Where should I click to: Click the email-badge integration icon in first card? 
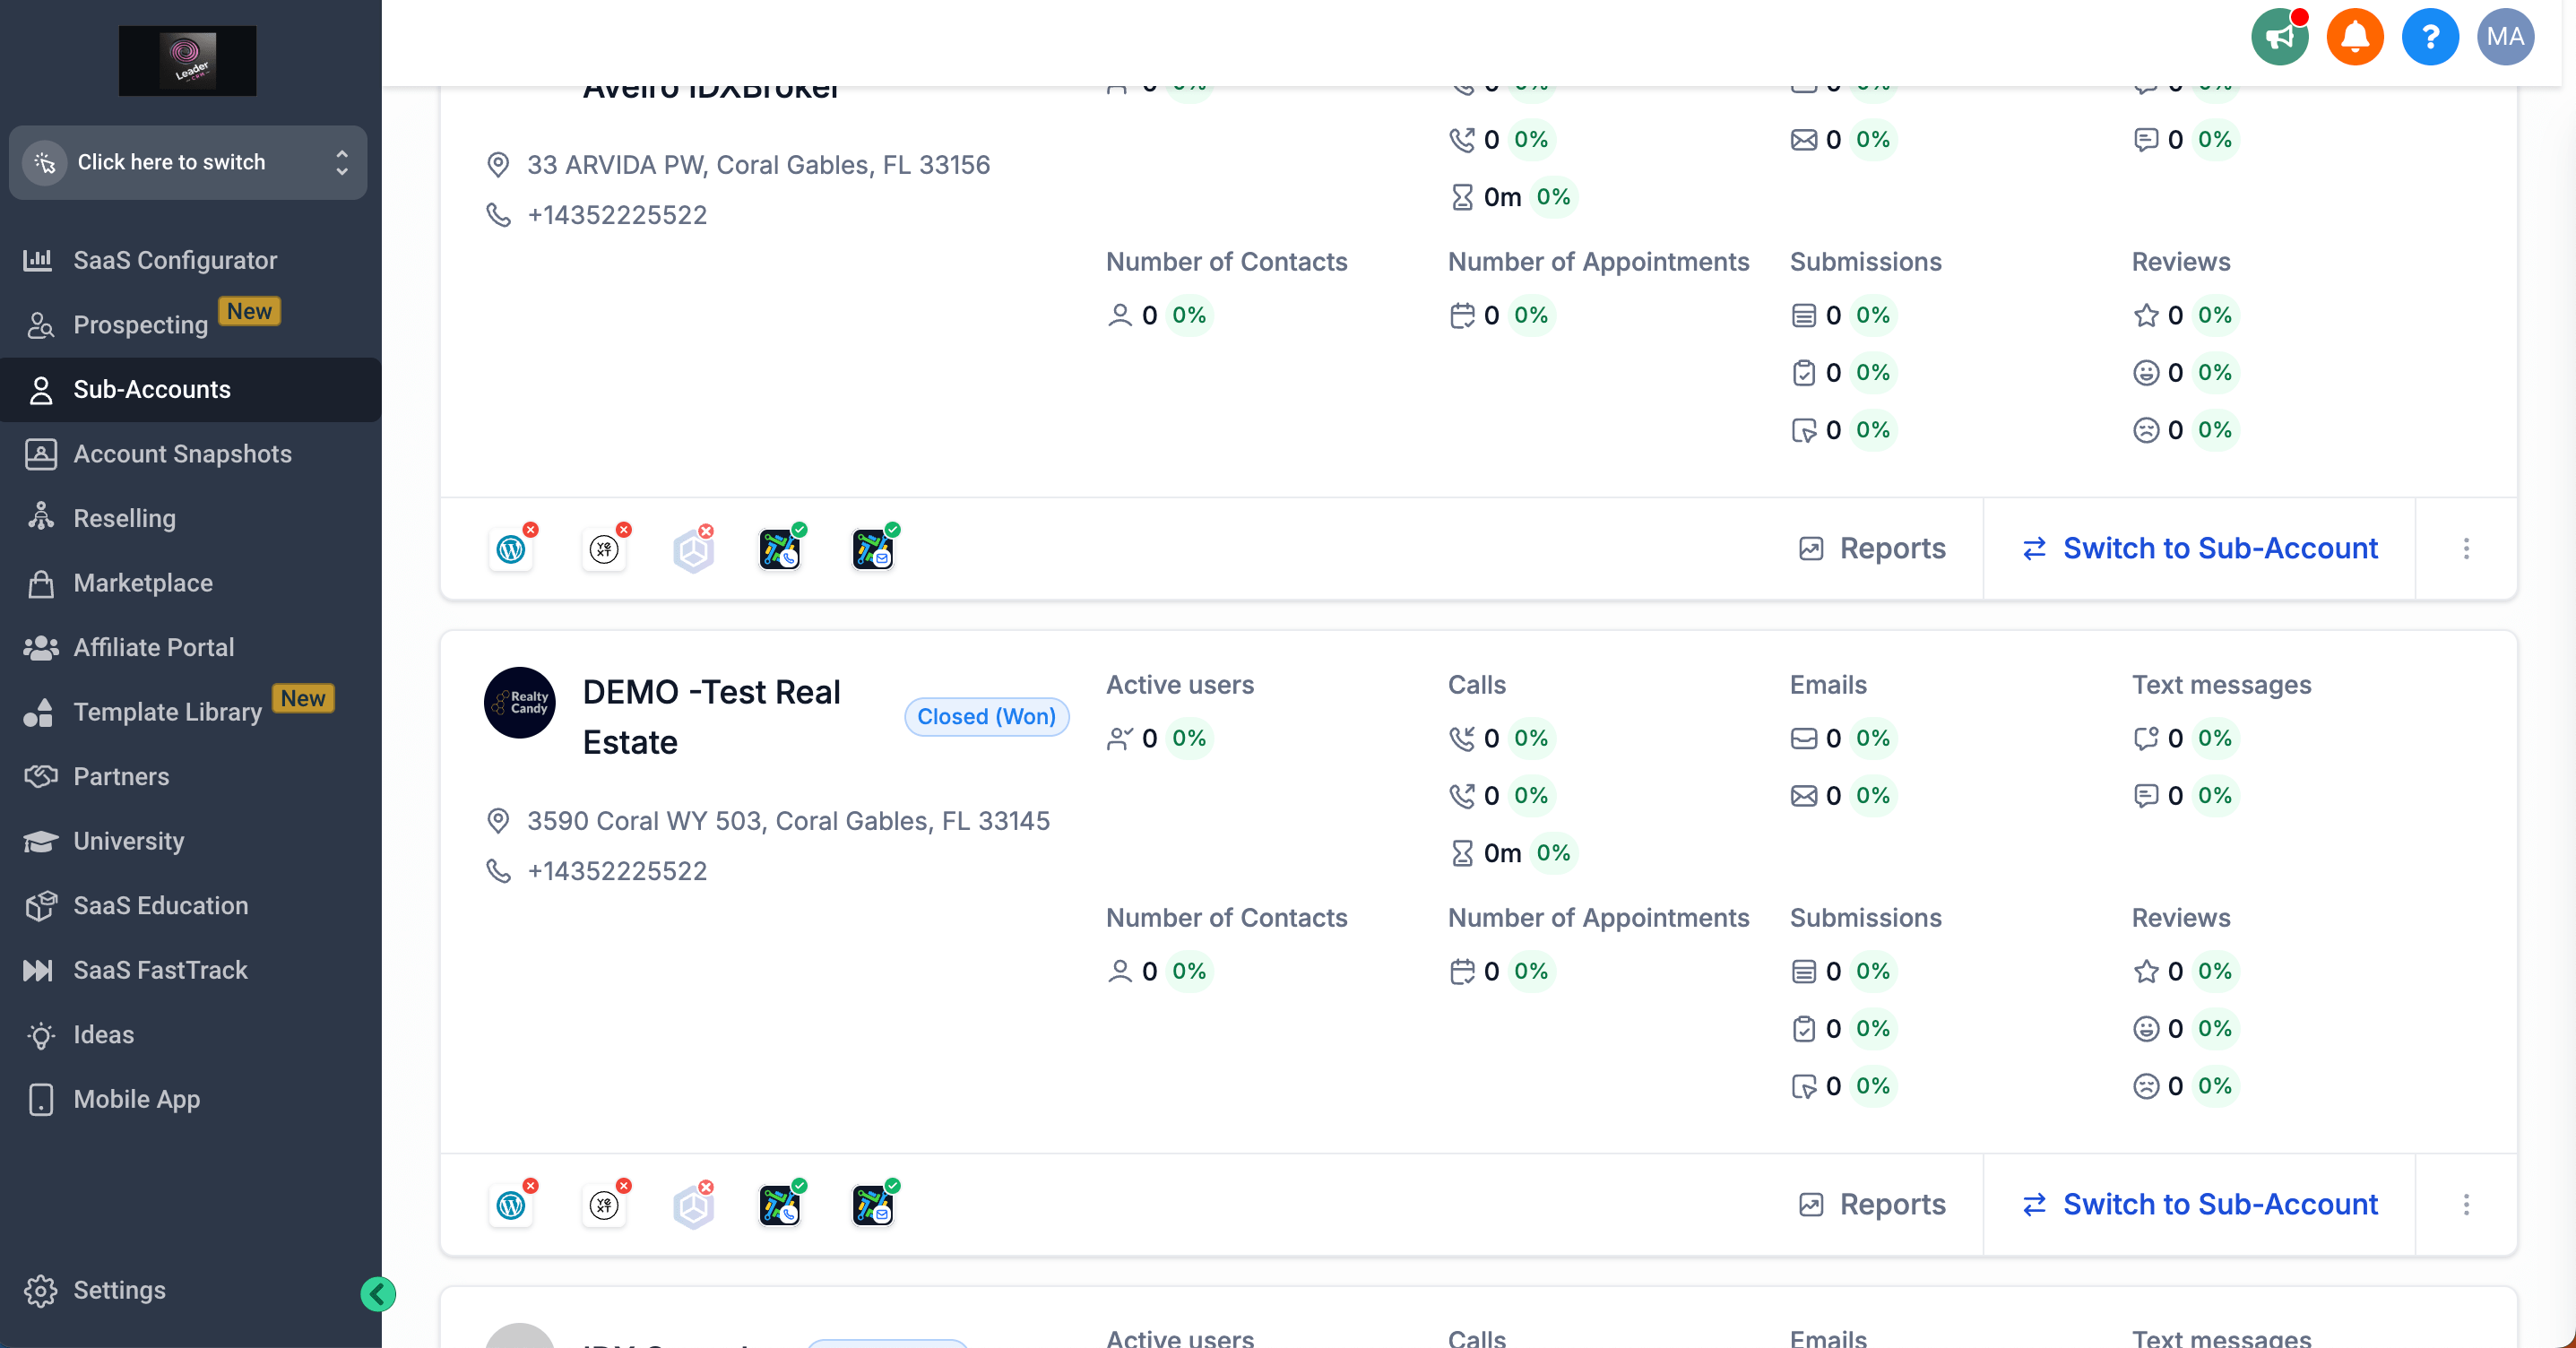(x=872, y=549)
